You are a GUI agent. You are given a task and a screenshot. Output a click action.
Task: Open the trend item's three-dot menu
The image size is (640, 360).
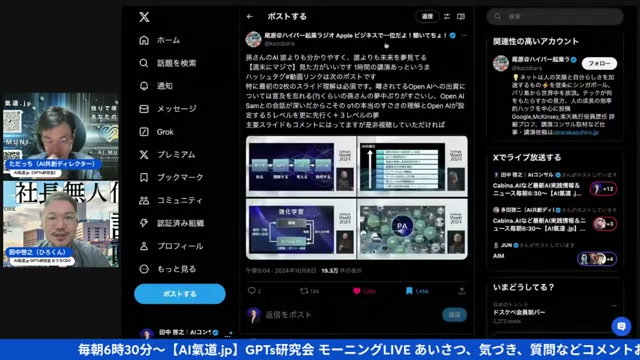(x=613, y=305)
